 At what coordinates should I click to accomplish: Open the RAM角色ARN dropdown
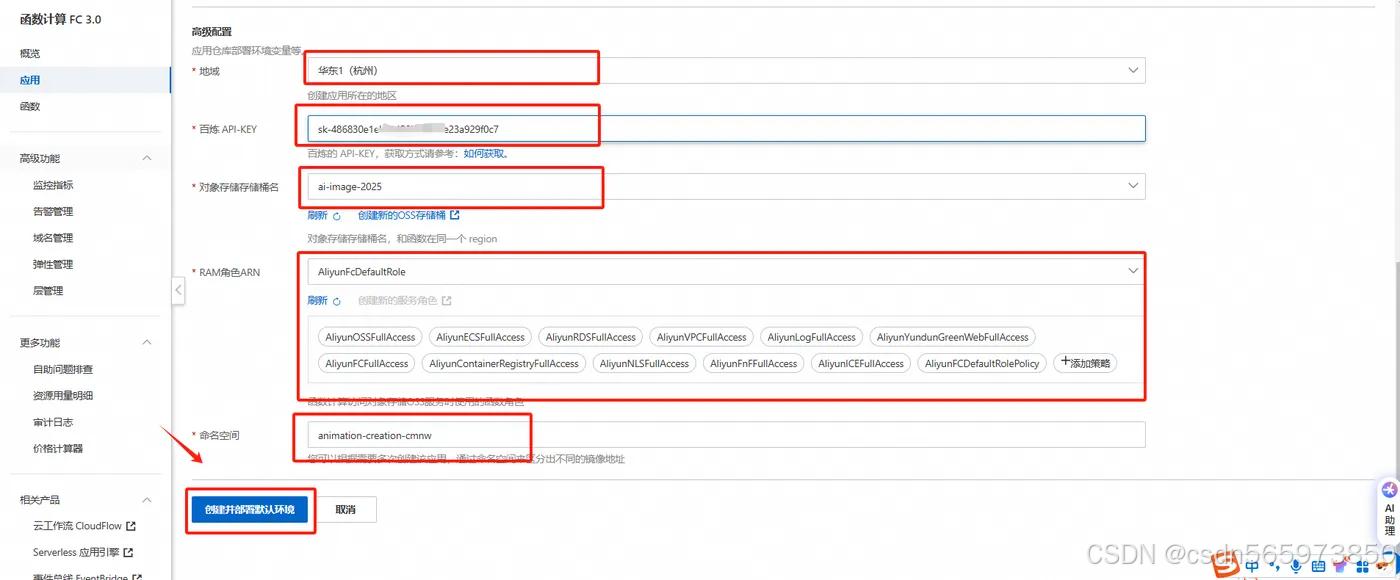726,271
